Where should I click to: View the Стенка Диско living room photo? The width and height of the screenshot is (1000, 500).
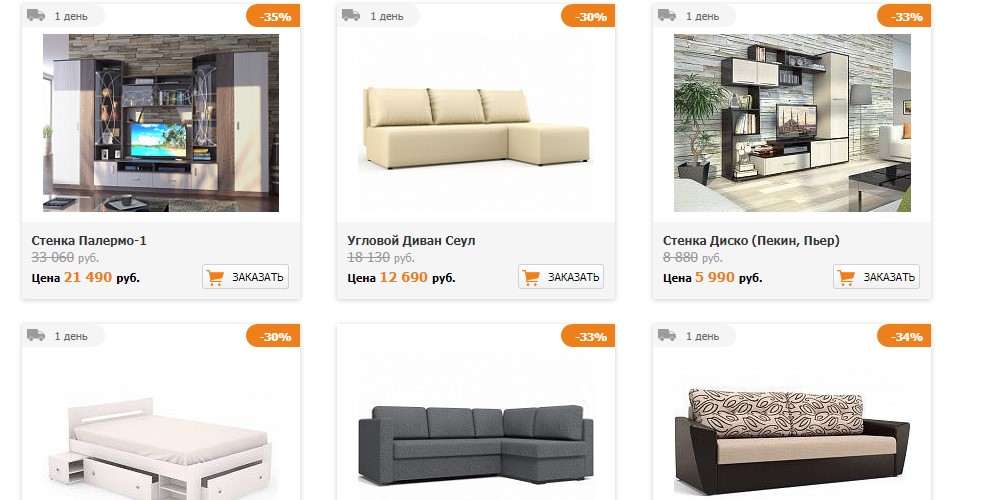click(x=792, y=122)
